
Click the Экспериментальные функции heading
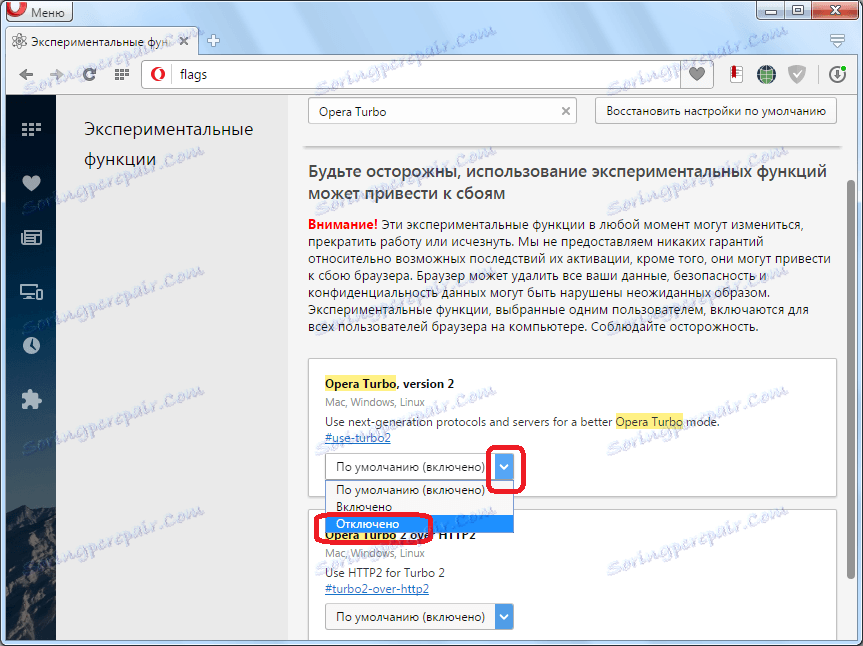168,144
